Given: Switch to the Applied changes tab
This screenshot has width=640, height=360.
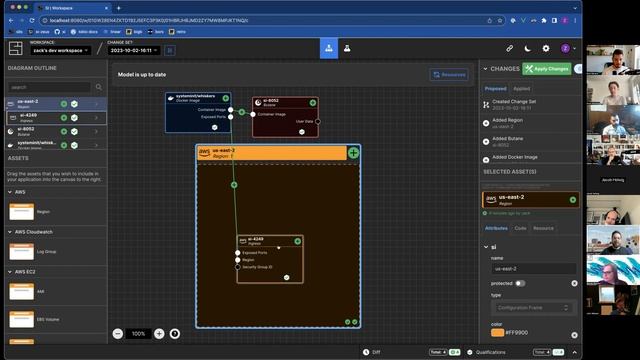Looking at the screenshot, I should pos(522,89).
